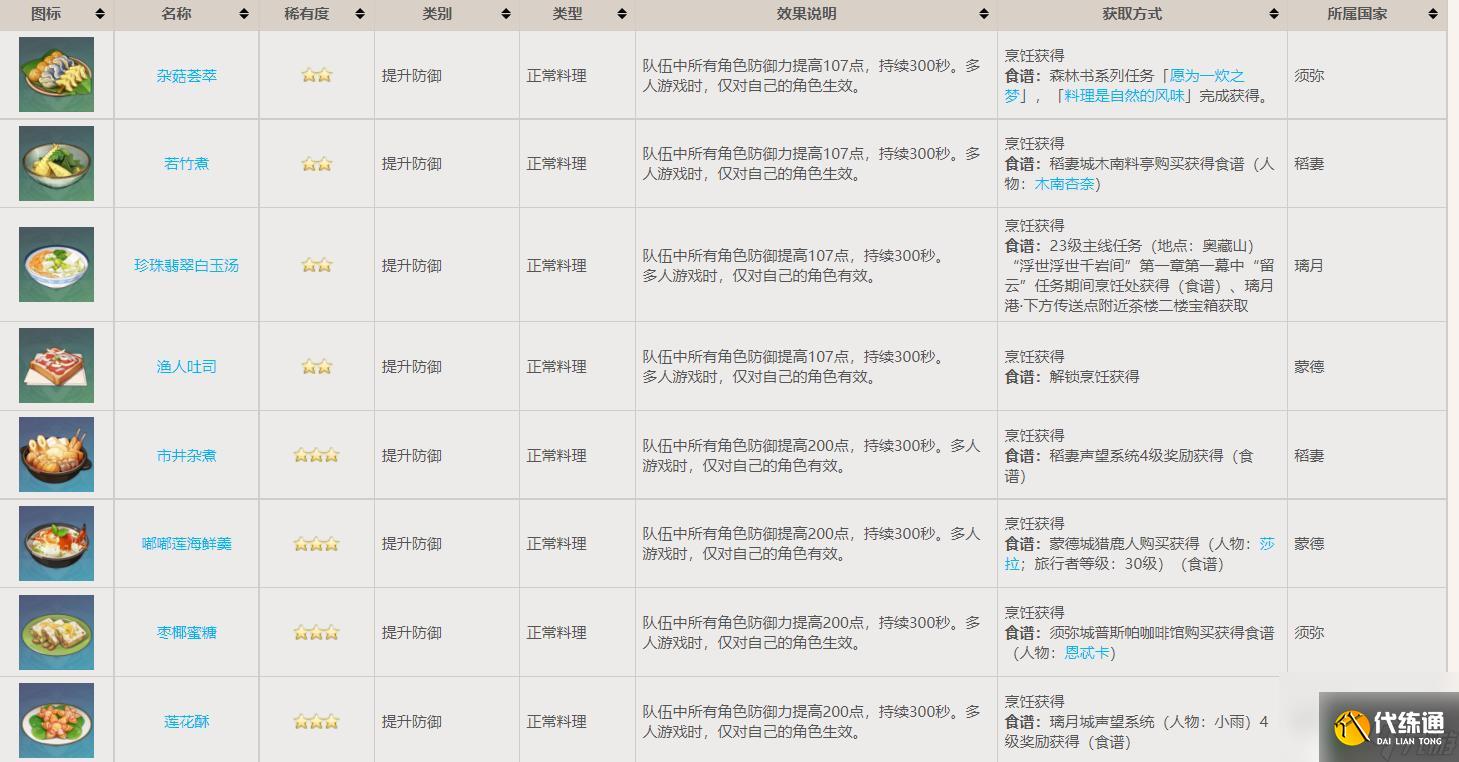Click the 珍珠翡翠白玉汤 dish icon

pos(56,264)
